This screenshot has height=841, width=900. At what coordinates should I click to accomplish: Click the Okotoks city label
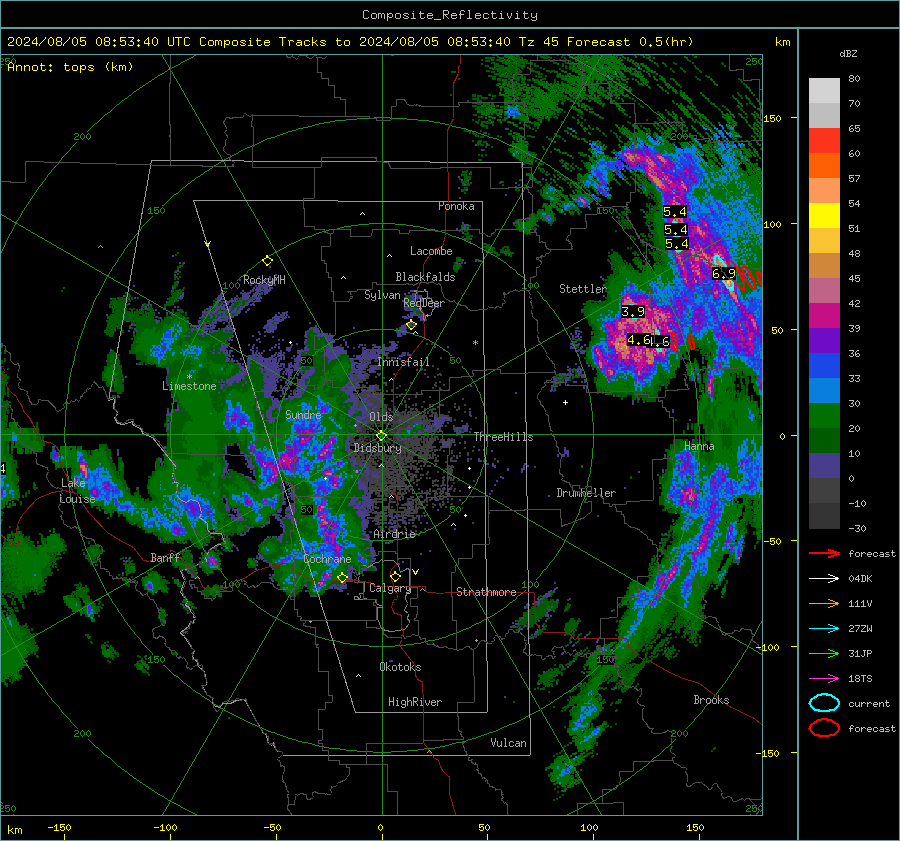click(x=400, y=667)
